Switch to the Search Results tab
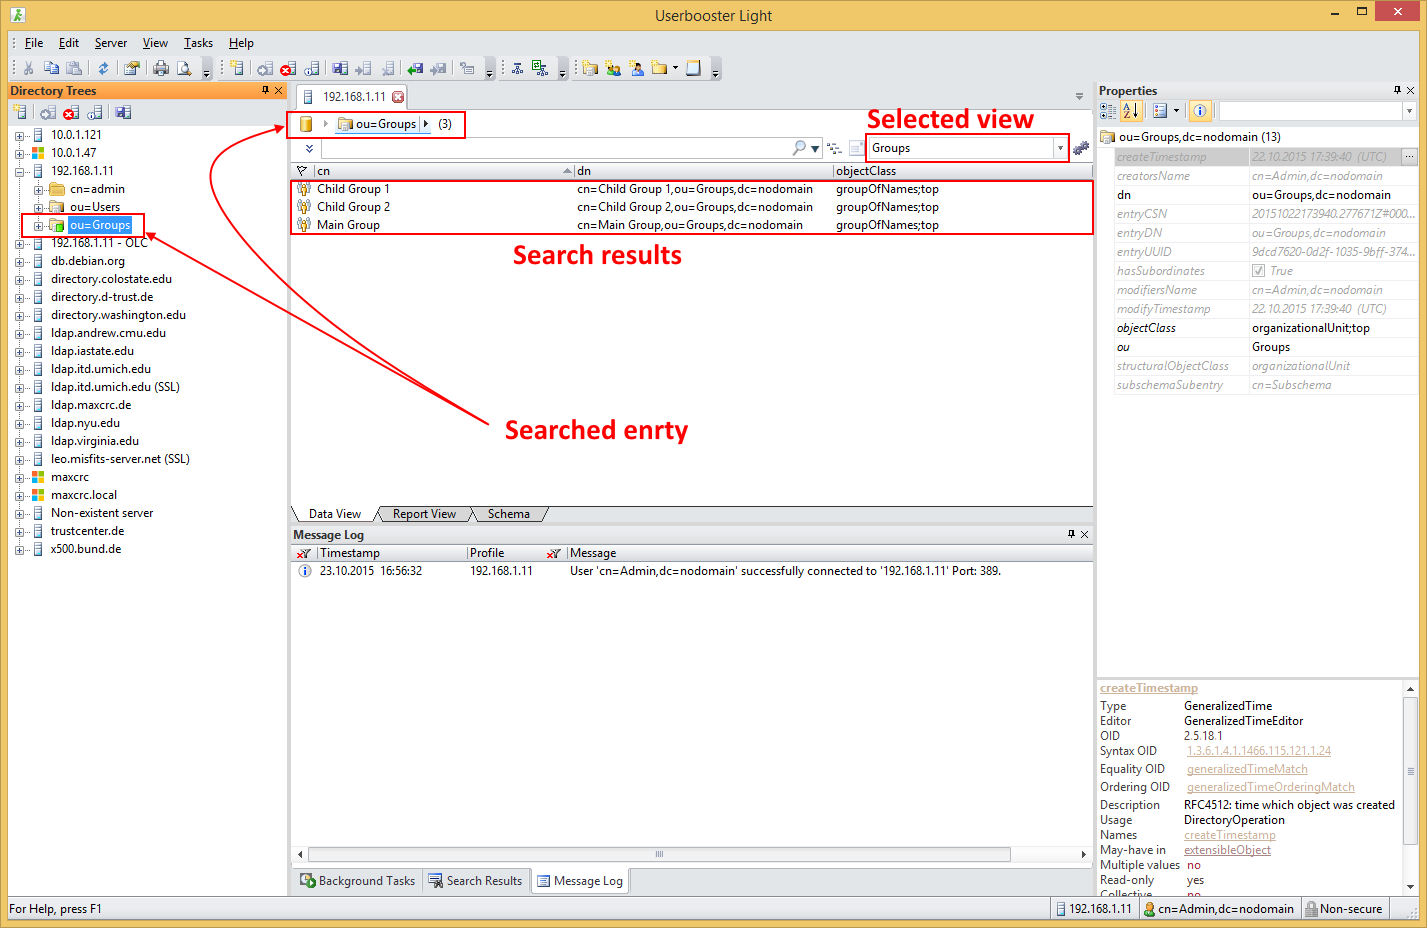 click(476, 881)
